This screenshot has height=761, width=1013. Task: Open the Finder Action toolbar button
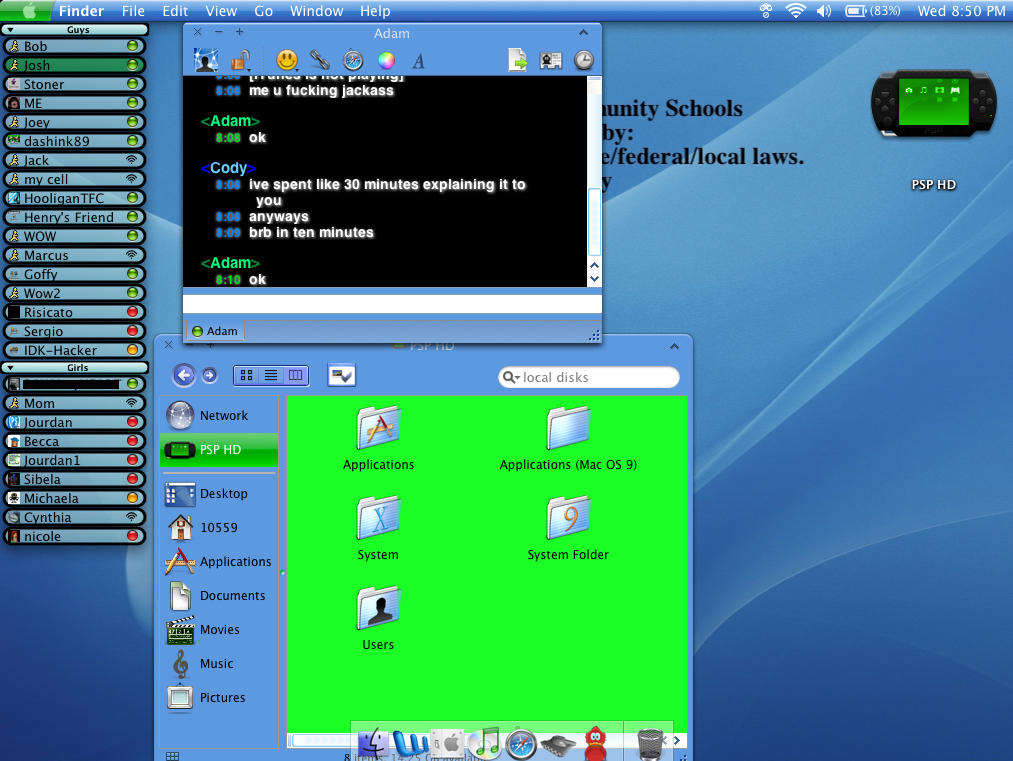[341, 375]
